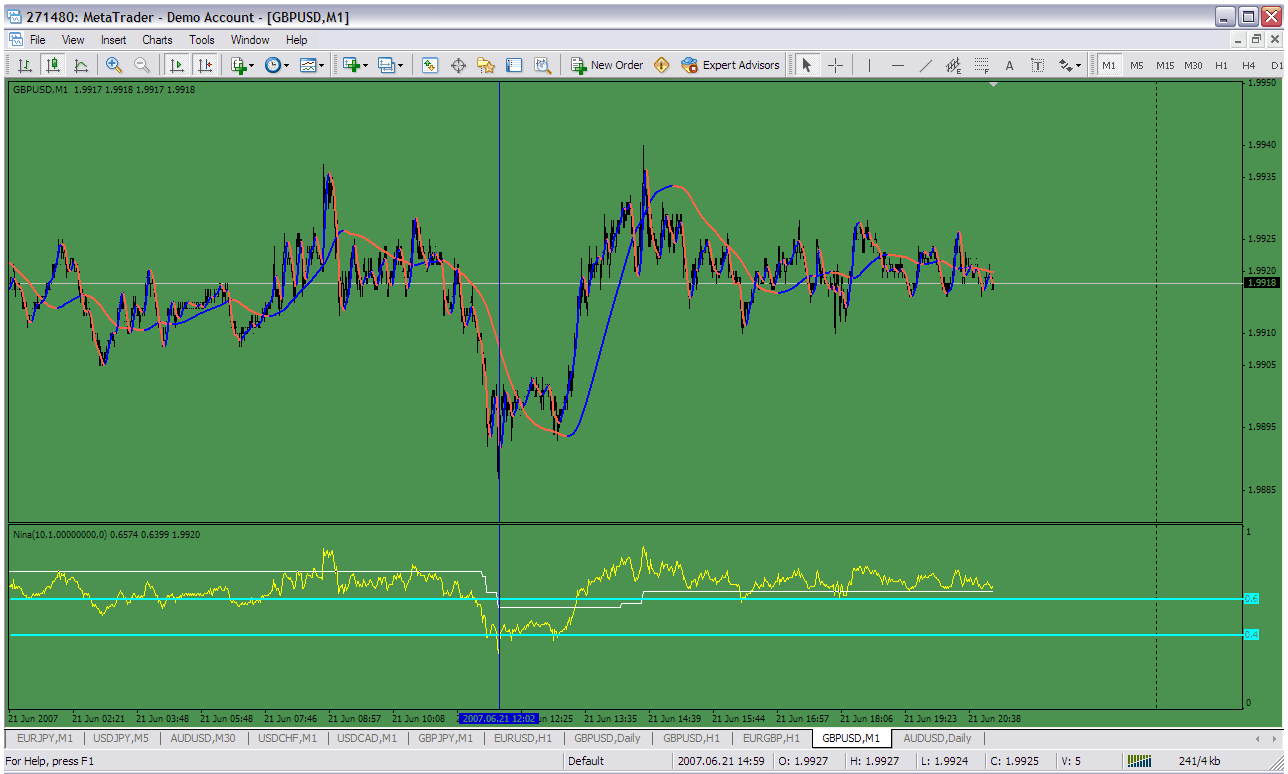Switch to Line Chart icon
Screen dimensions: 1288x774
[81, 65]
